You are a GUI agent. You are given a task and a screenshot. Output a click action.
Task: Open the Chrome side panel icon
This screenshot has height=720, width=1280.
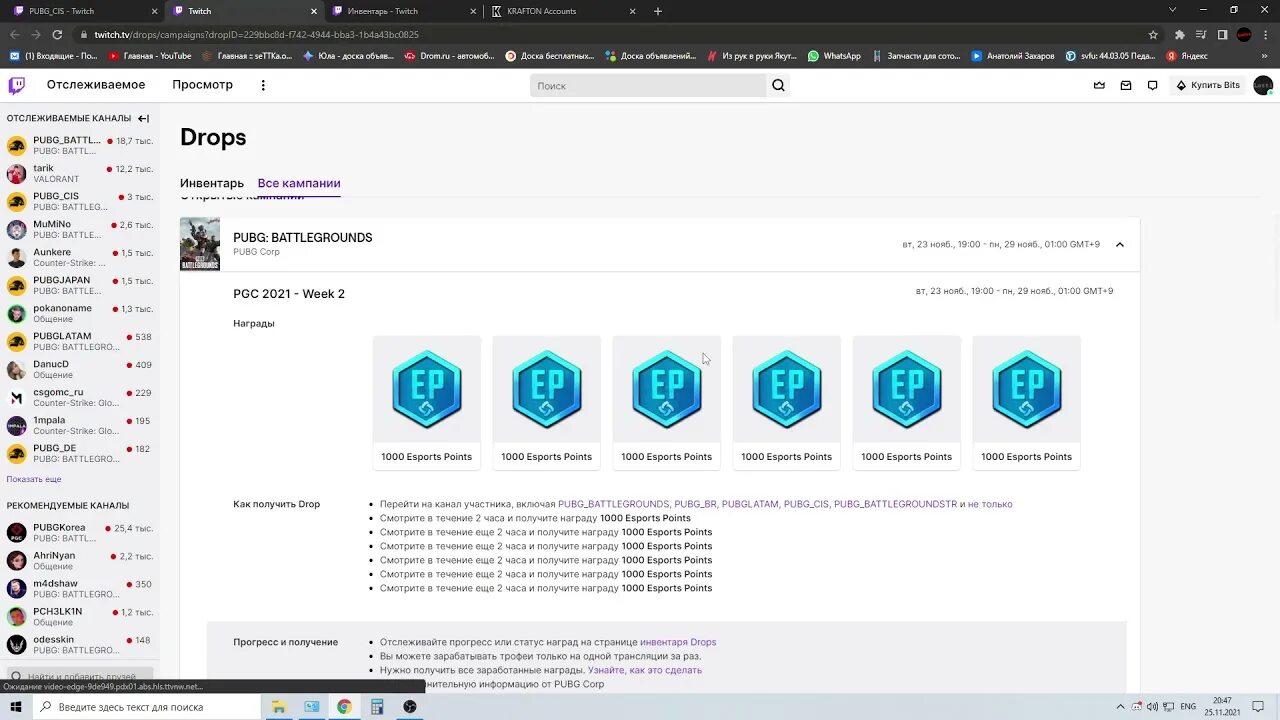pyautogui.click(x=1222, y=34)
